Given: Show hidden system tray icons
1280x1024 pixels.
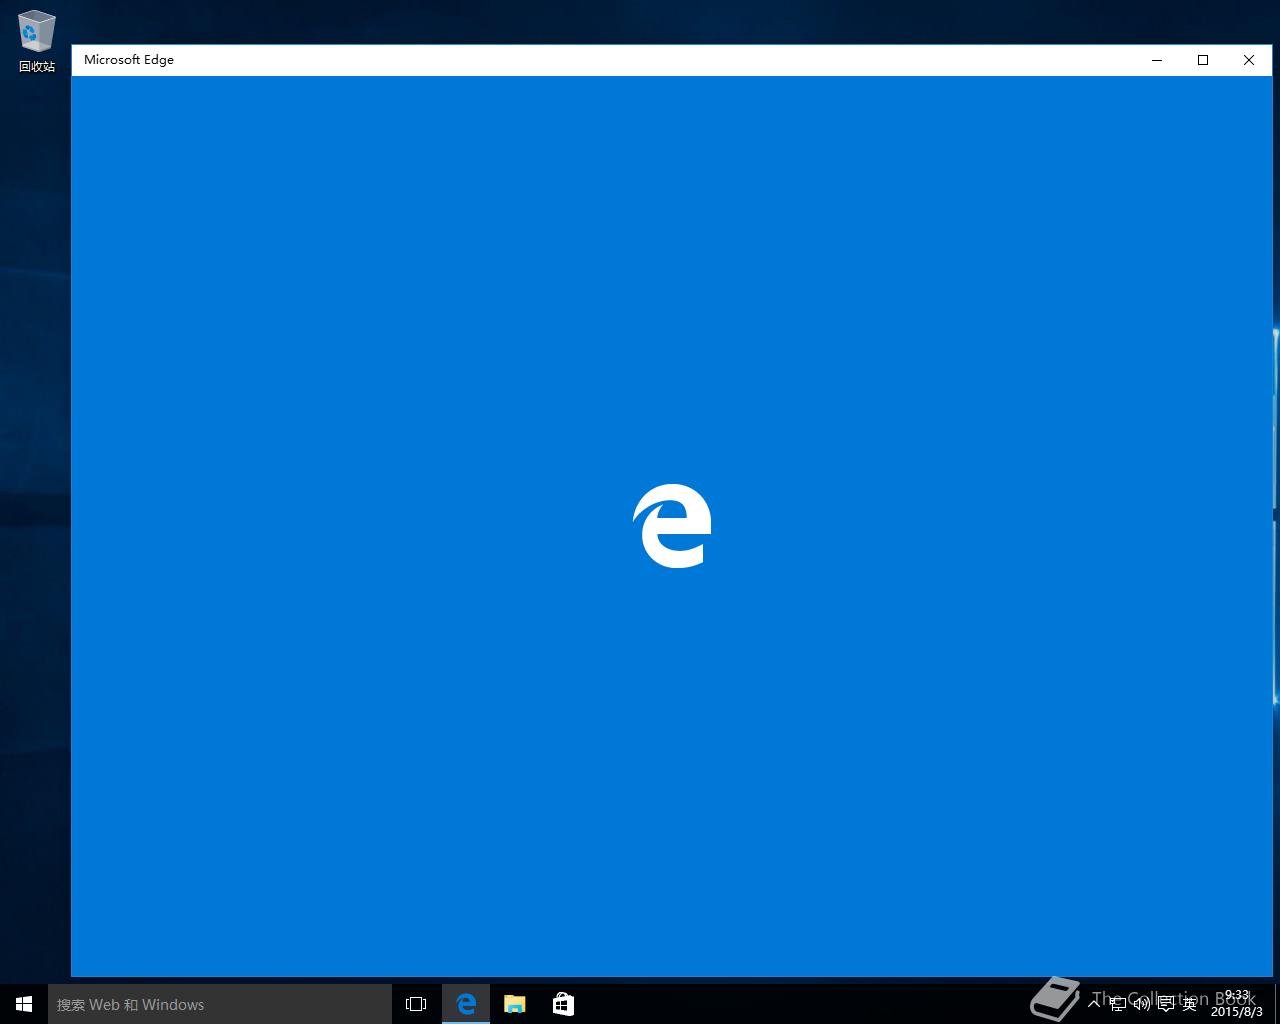Looking at the screenshot, I should (x=1094, y=1004).
